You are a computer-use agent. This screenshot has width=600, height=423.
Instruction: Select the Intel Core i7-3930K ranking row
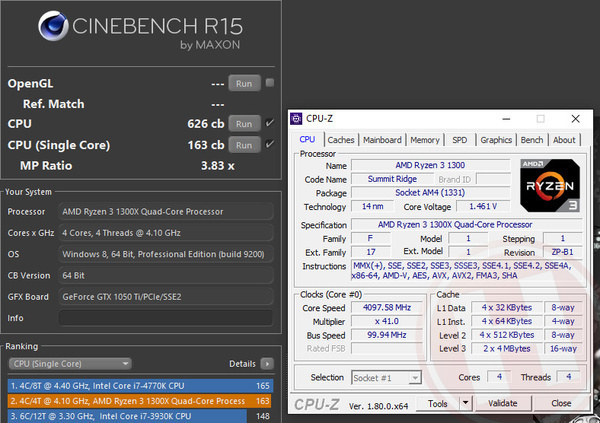(140, 416)
